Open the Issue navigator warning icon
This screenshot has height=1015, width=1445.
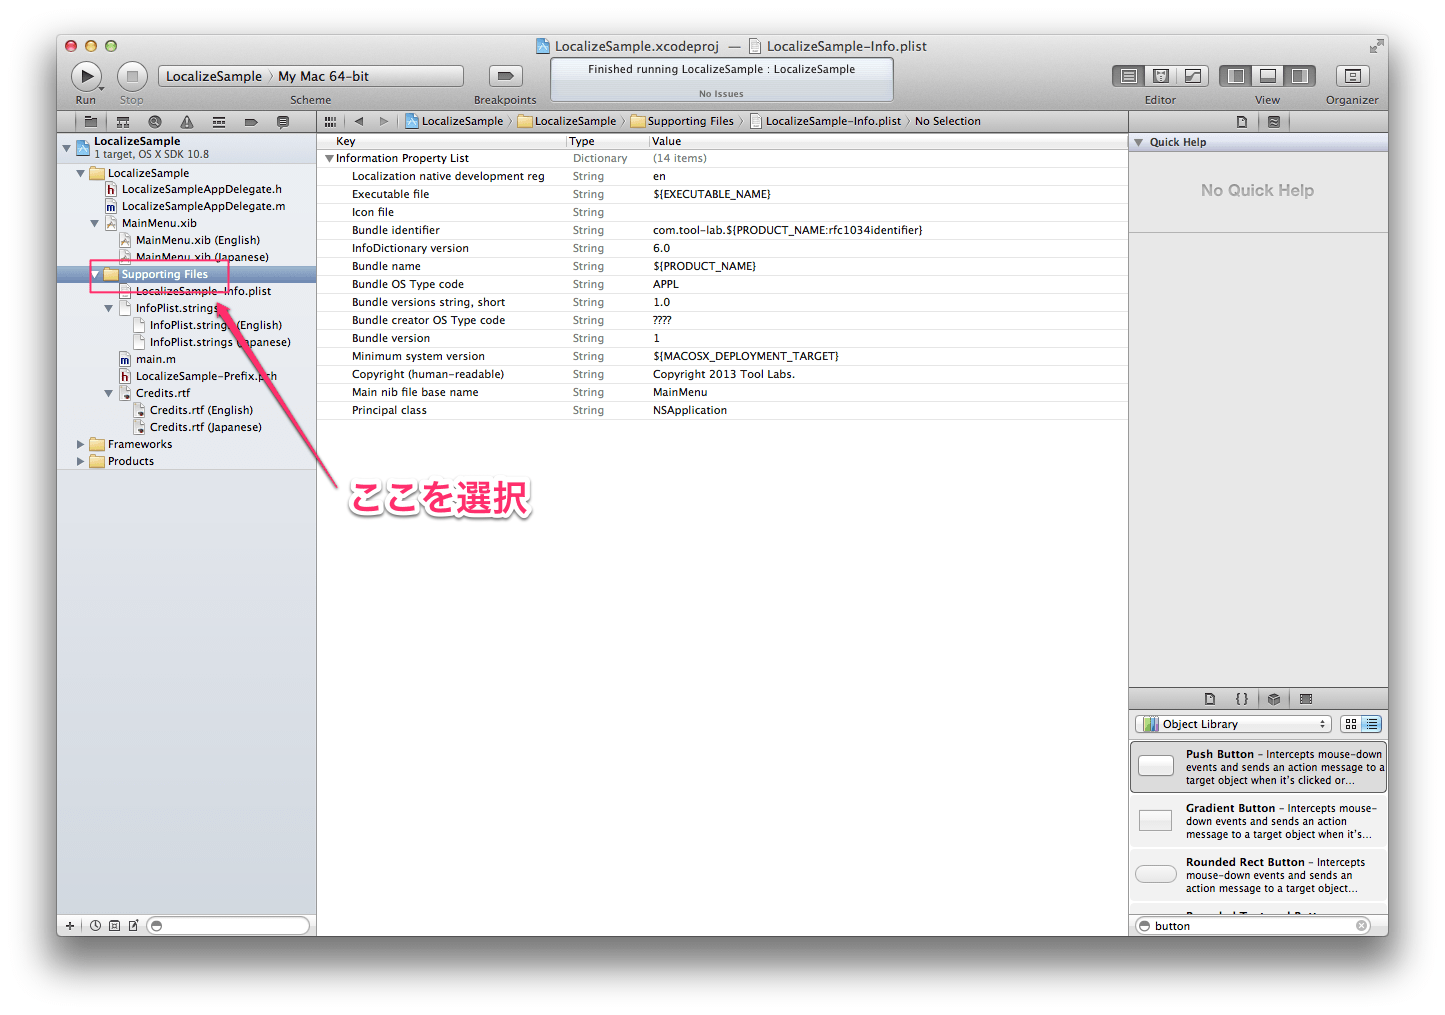[x=187, y=122]
